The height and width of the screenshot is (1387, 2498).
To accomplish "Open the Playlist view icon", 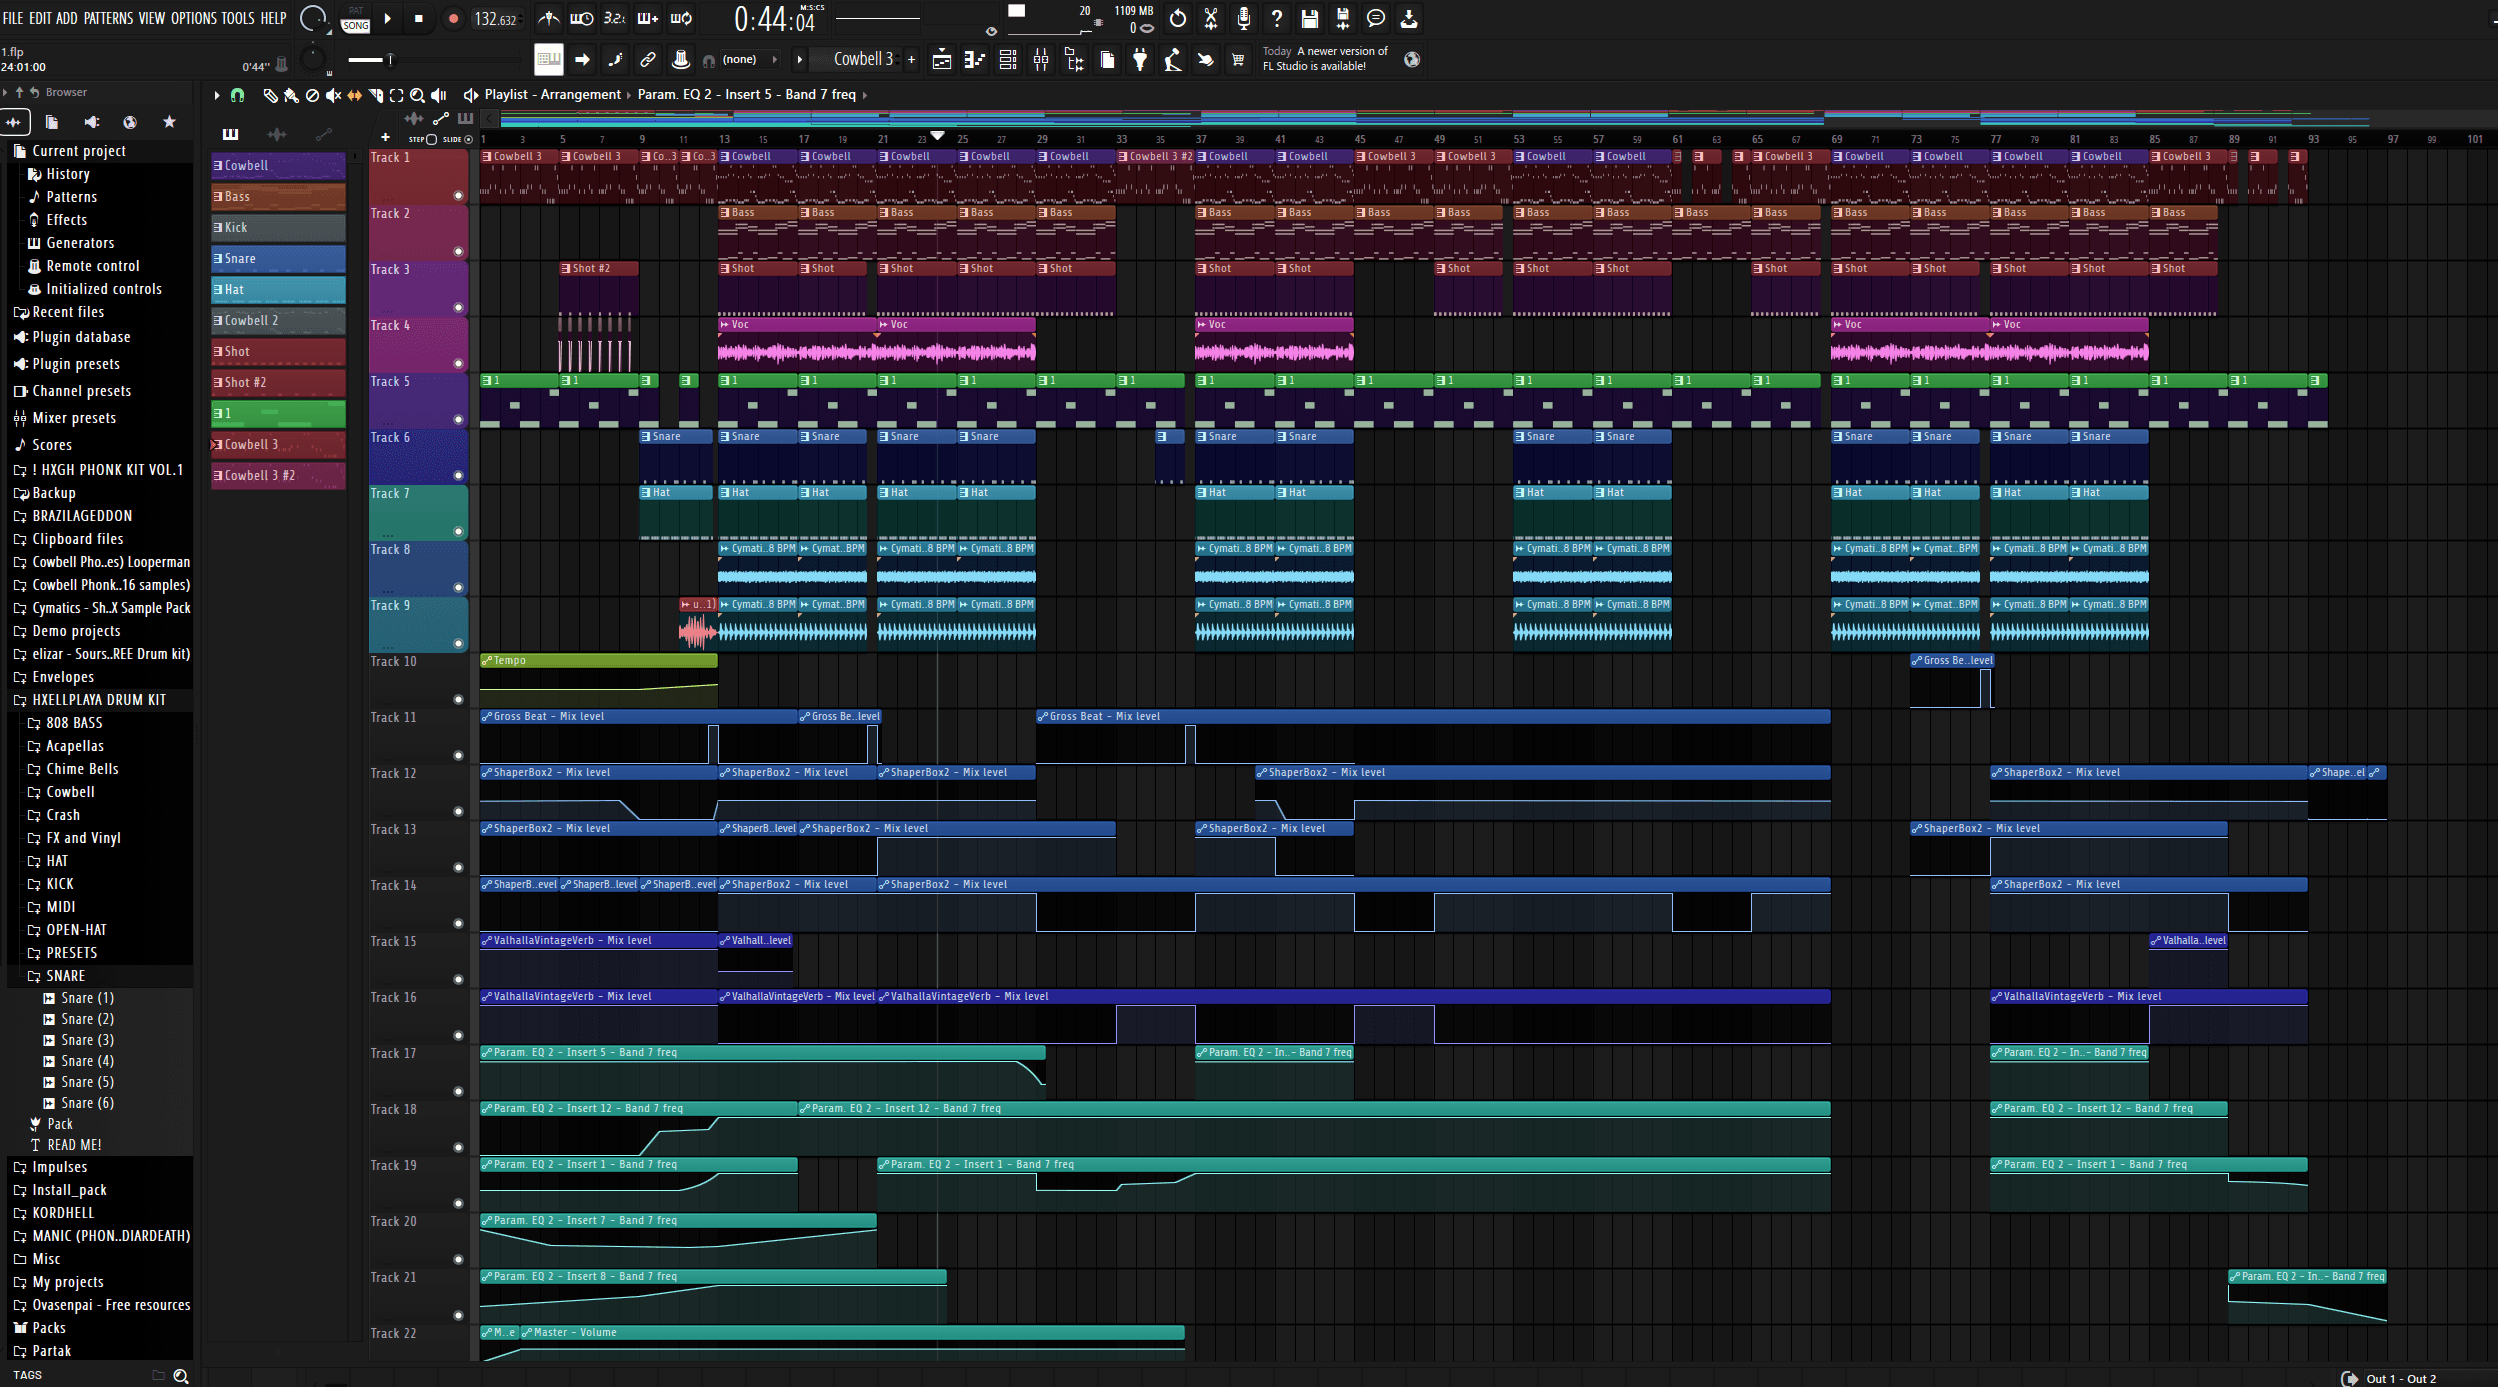I will click(942, 60).
